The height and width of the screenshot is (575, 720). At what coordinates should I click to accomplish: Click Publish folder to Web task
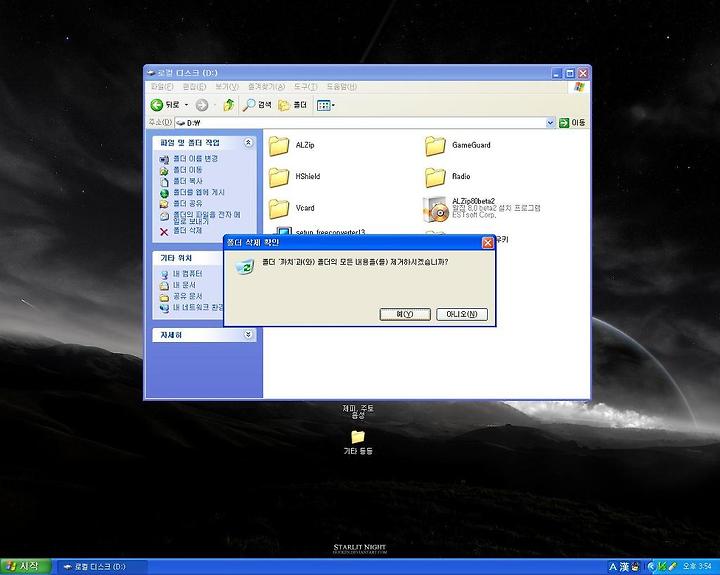coord(198,192)
